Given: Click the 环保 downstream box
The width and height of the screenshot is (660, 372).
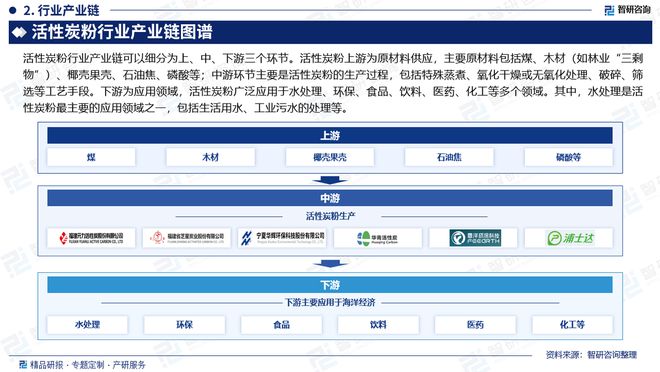Looking at the screenshot, I should [184, 324].
